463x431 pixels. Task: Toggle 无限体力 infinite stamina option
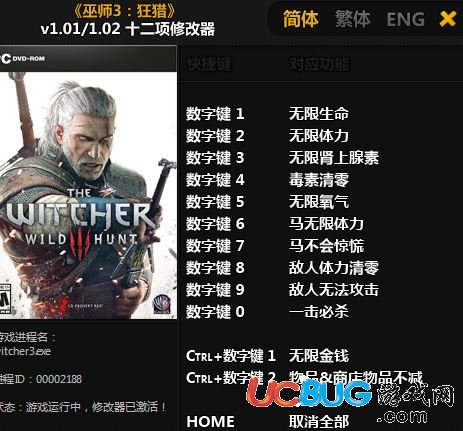319,136
